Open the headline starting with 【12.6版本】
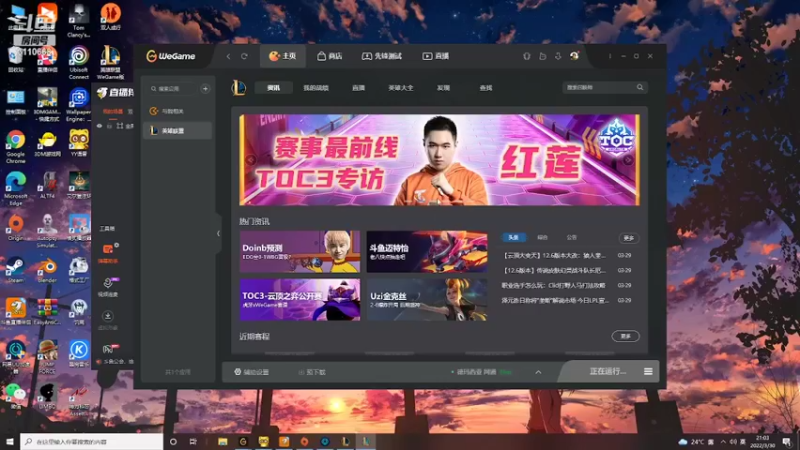Image resolution: width=800 pixels, height=450 pixels. (555, 270)
